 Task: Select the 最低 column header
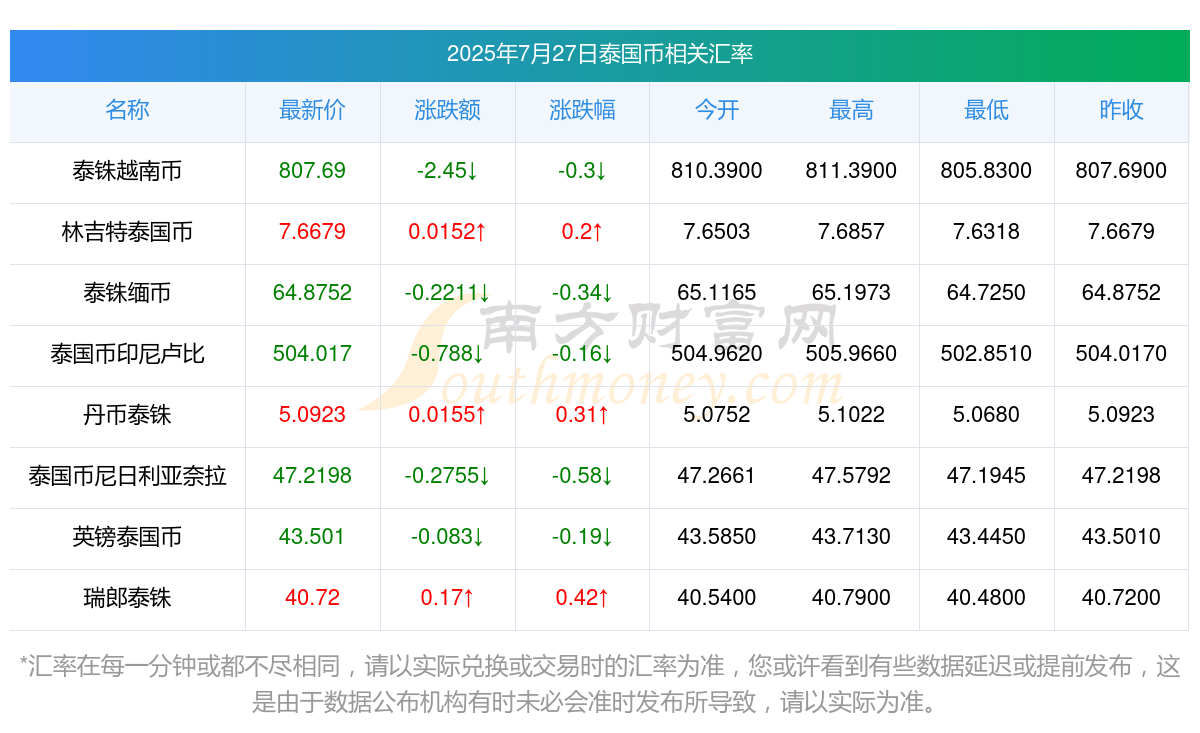986,110
